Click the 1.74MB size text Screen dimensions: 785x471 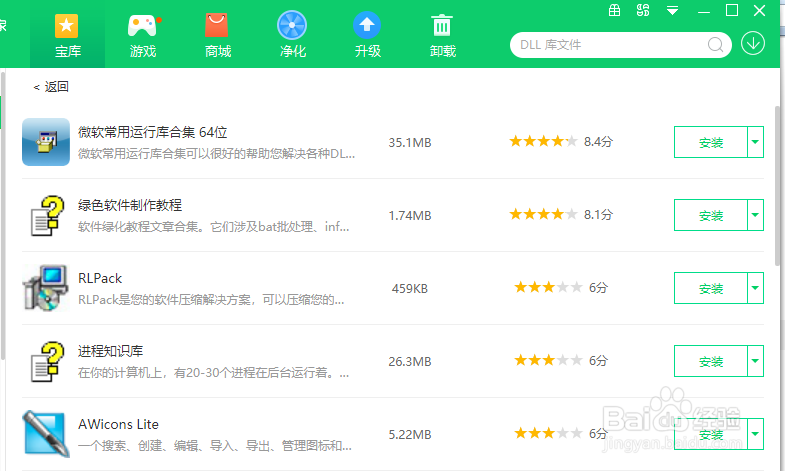point(410,216)
